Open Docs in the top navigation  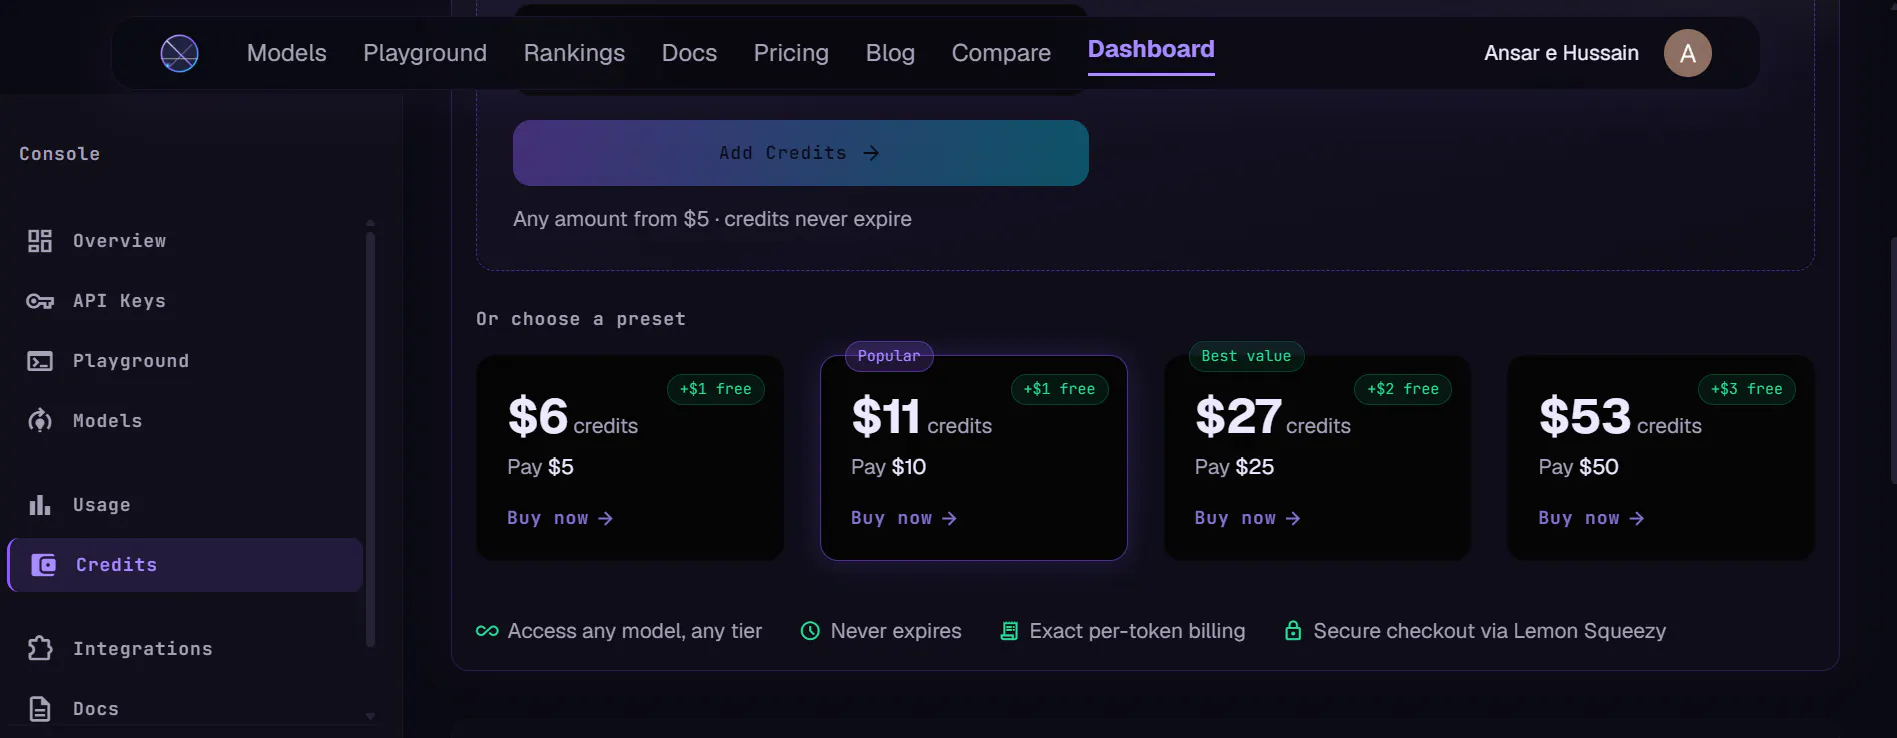pyautogui.click(x=689, y=53)
